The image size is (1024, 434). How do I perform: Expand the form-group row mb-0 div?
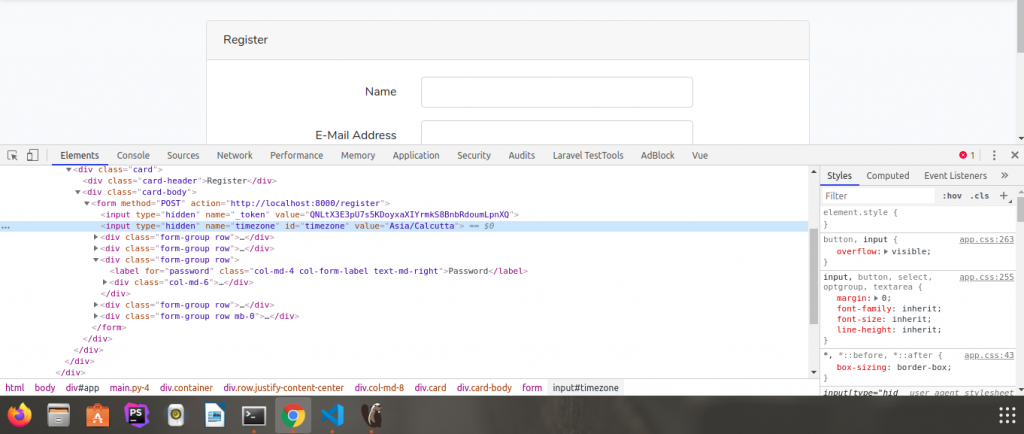point(97,316)
